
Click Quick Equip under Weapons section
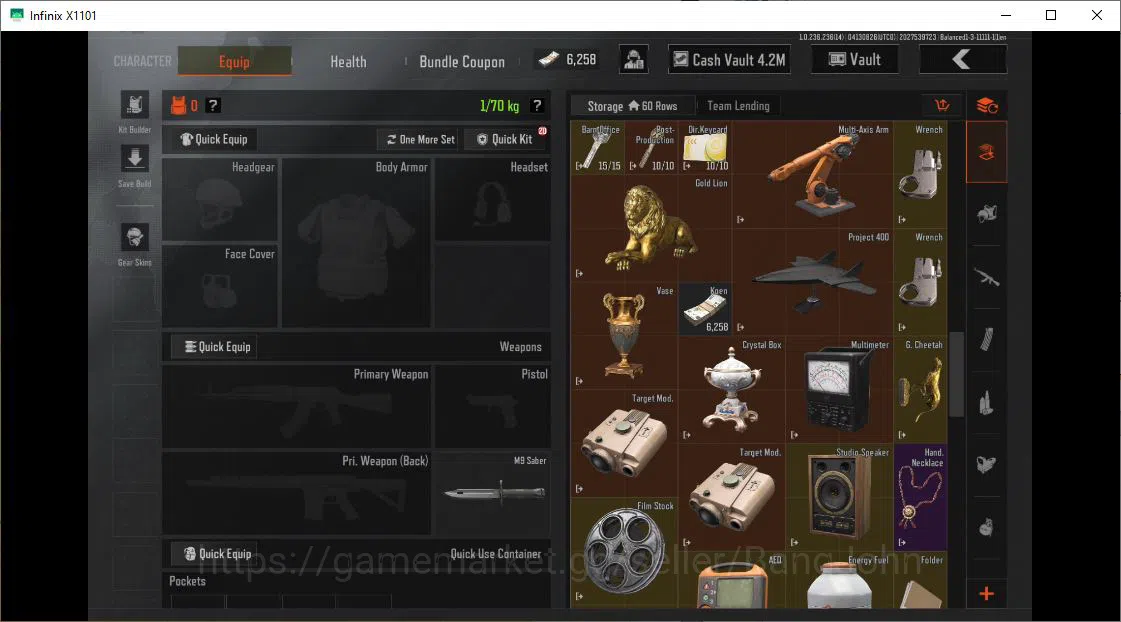coord(214,347)
